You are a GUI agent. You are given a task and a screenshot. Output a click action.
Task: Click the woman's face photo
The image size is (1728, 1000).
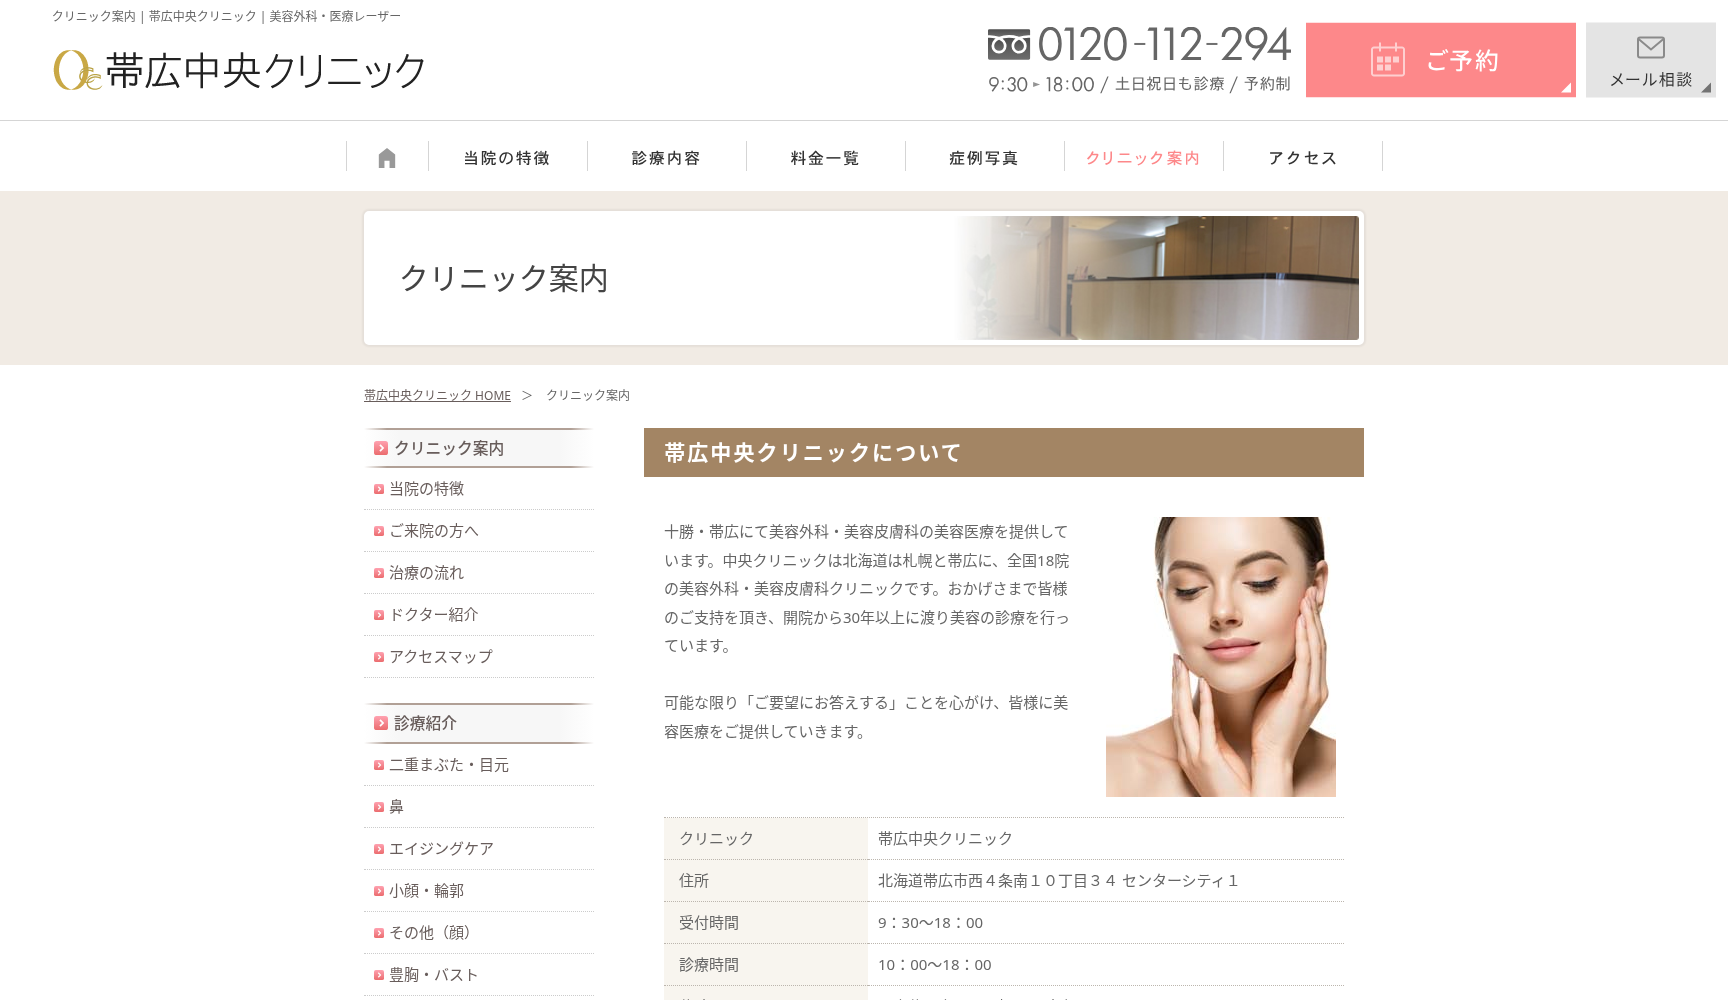[1220, 656]
